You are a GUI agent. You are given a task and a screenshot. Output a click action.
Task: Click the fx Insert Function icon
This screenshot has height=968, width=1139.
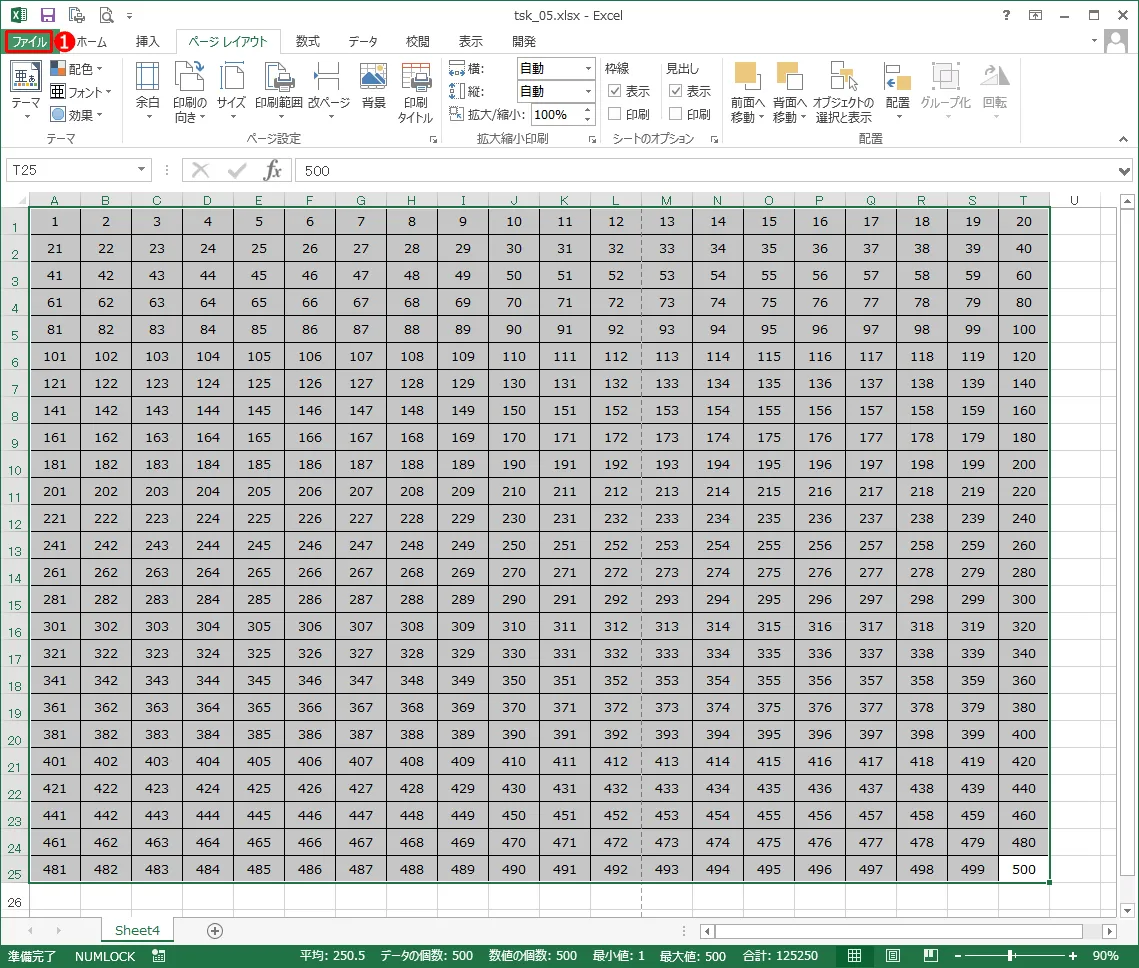point(272,171)
